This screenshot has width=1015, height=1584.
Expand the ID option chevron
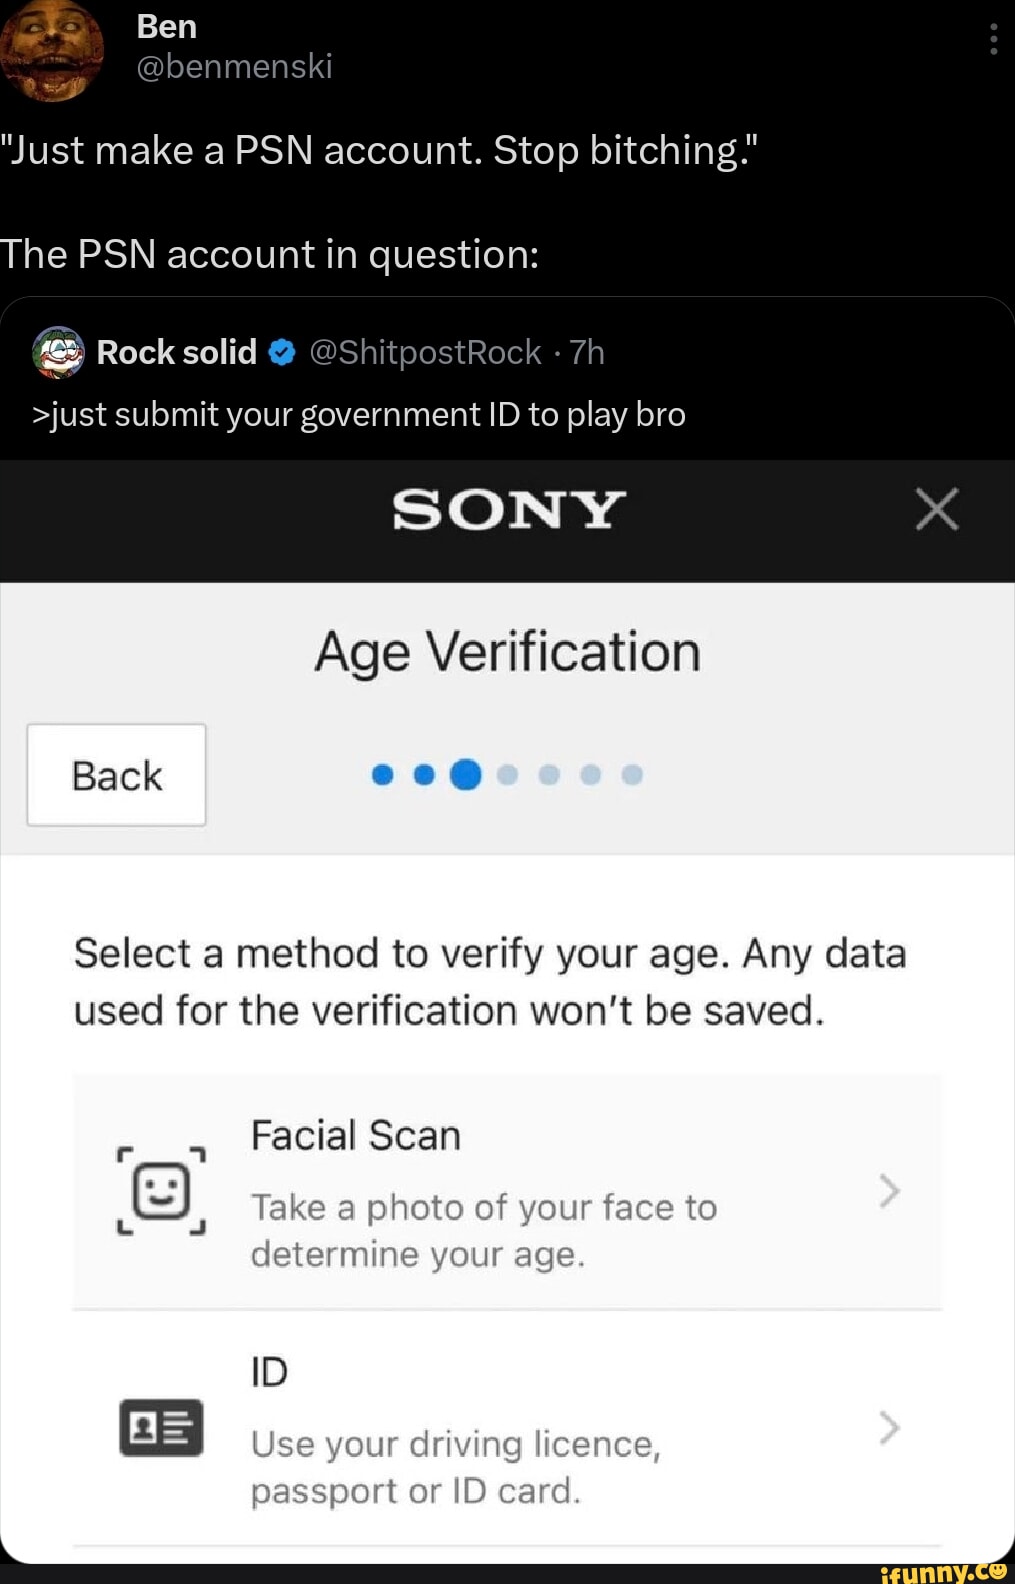[889, 1427]
